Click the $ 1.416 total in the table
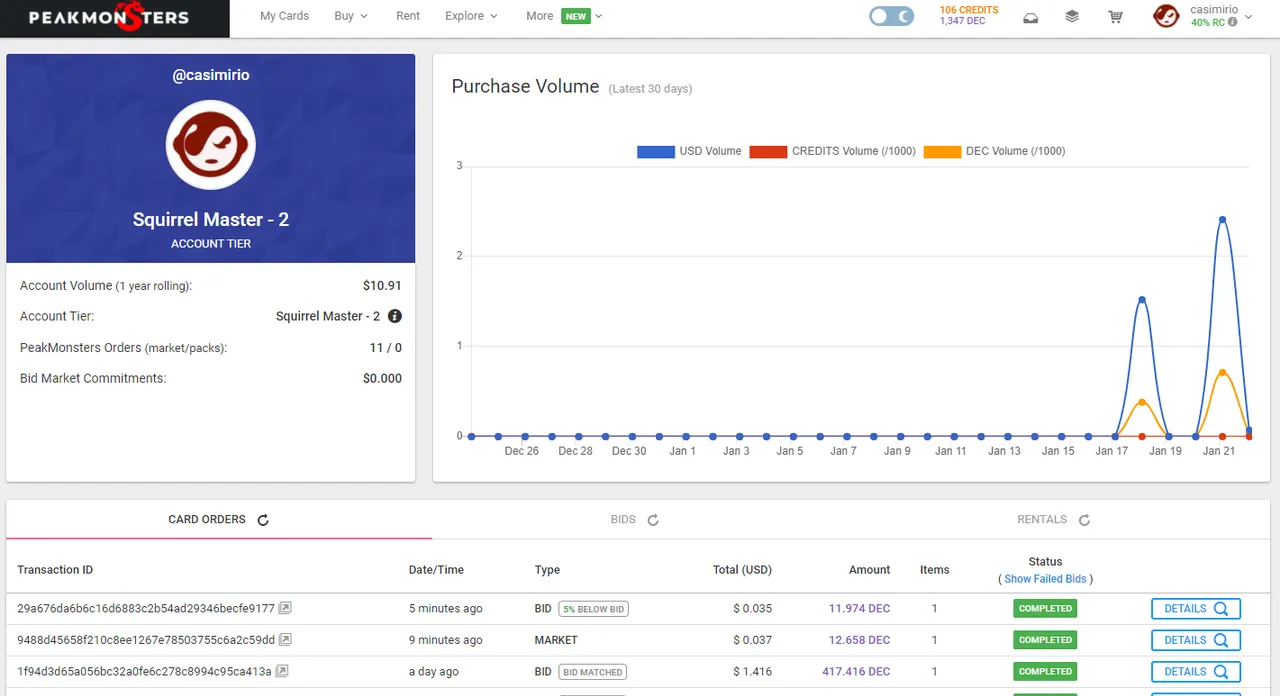Image resolution: width=1280 pixels, height=696 pixels. pyautogui.click(x=753, y=672)
